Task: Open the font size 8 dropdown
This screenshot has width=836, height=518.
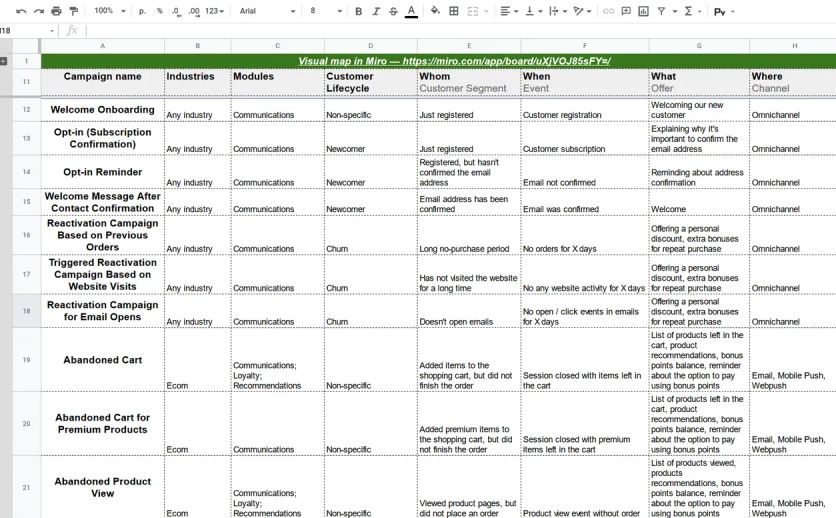Action: click(x=326, y=11)
